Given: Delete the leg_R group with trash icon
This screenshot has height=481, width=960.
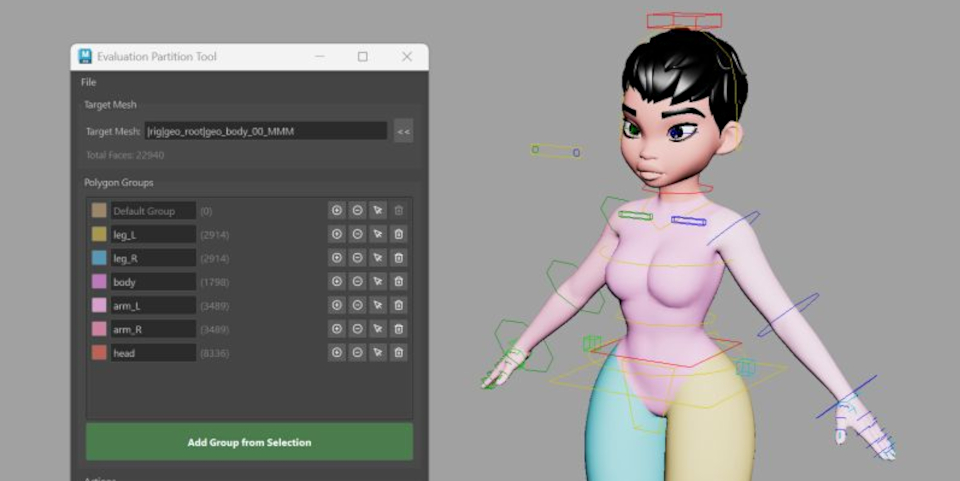Looking at the screenshot, I should click(398, 258).
